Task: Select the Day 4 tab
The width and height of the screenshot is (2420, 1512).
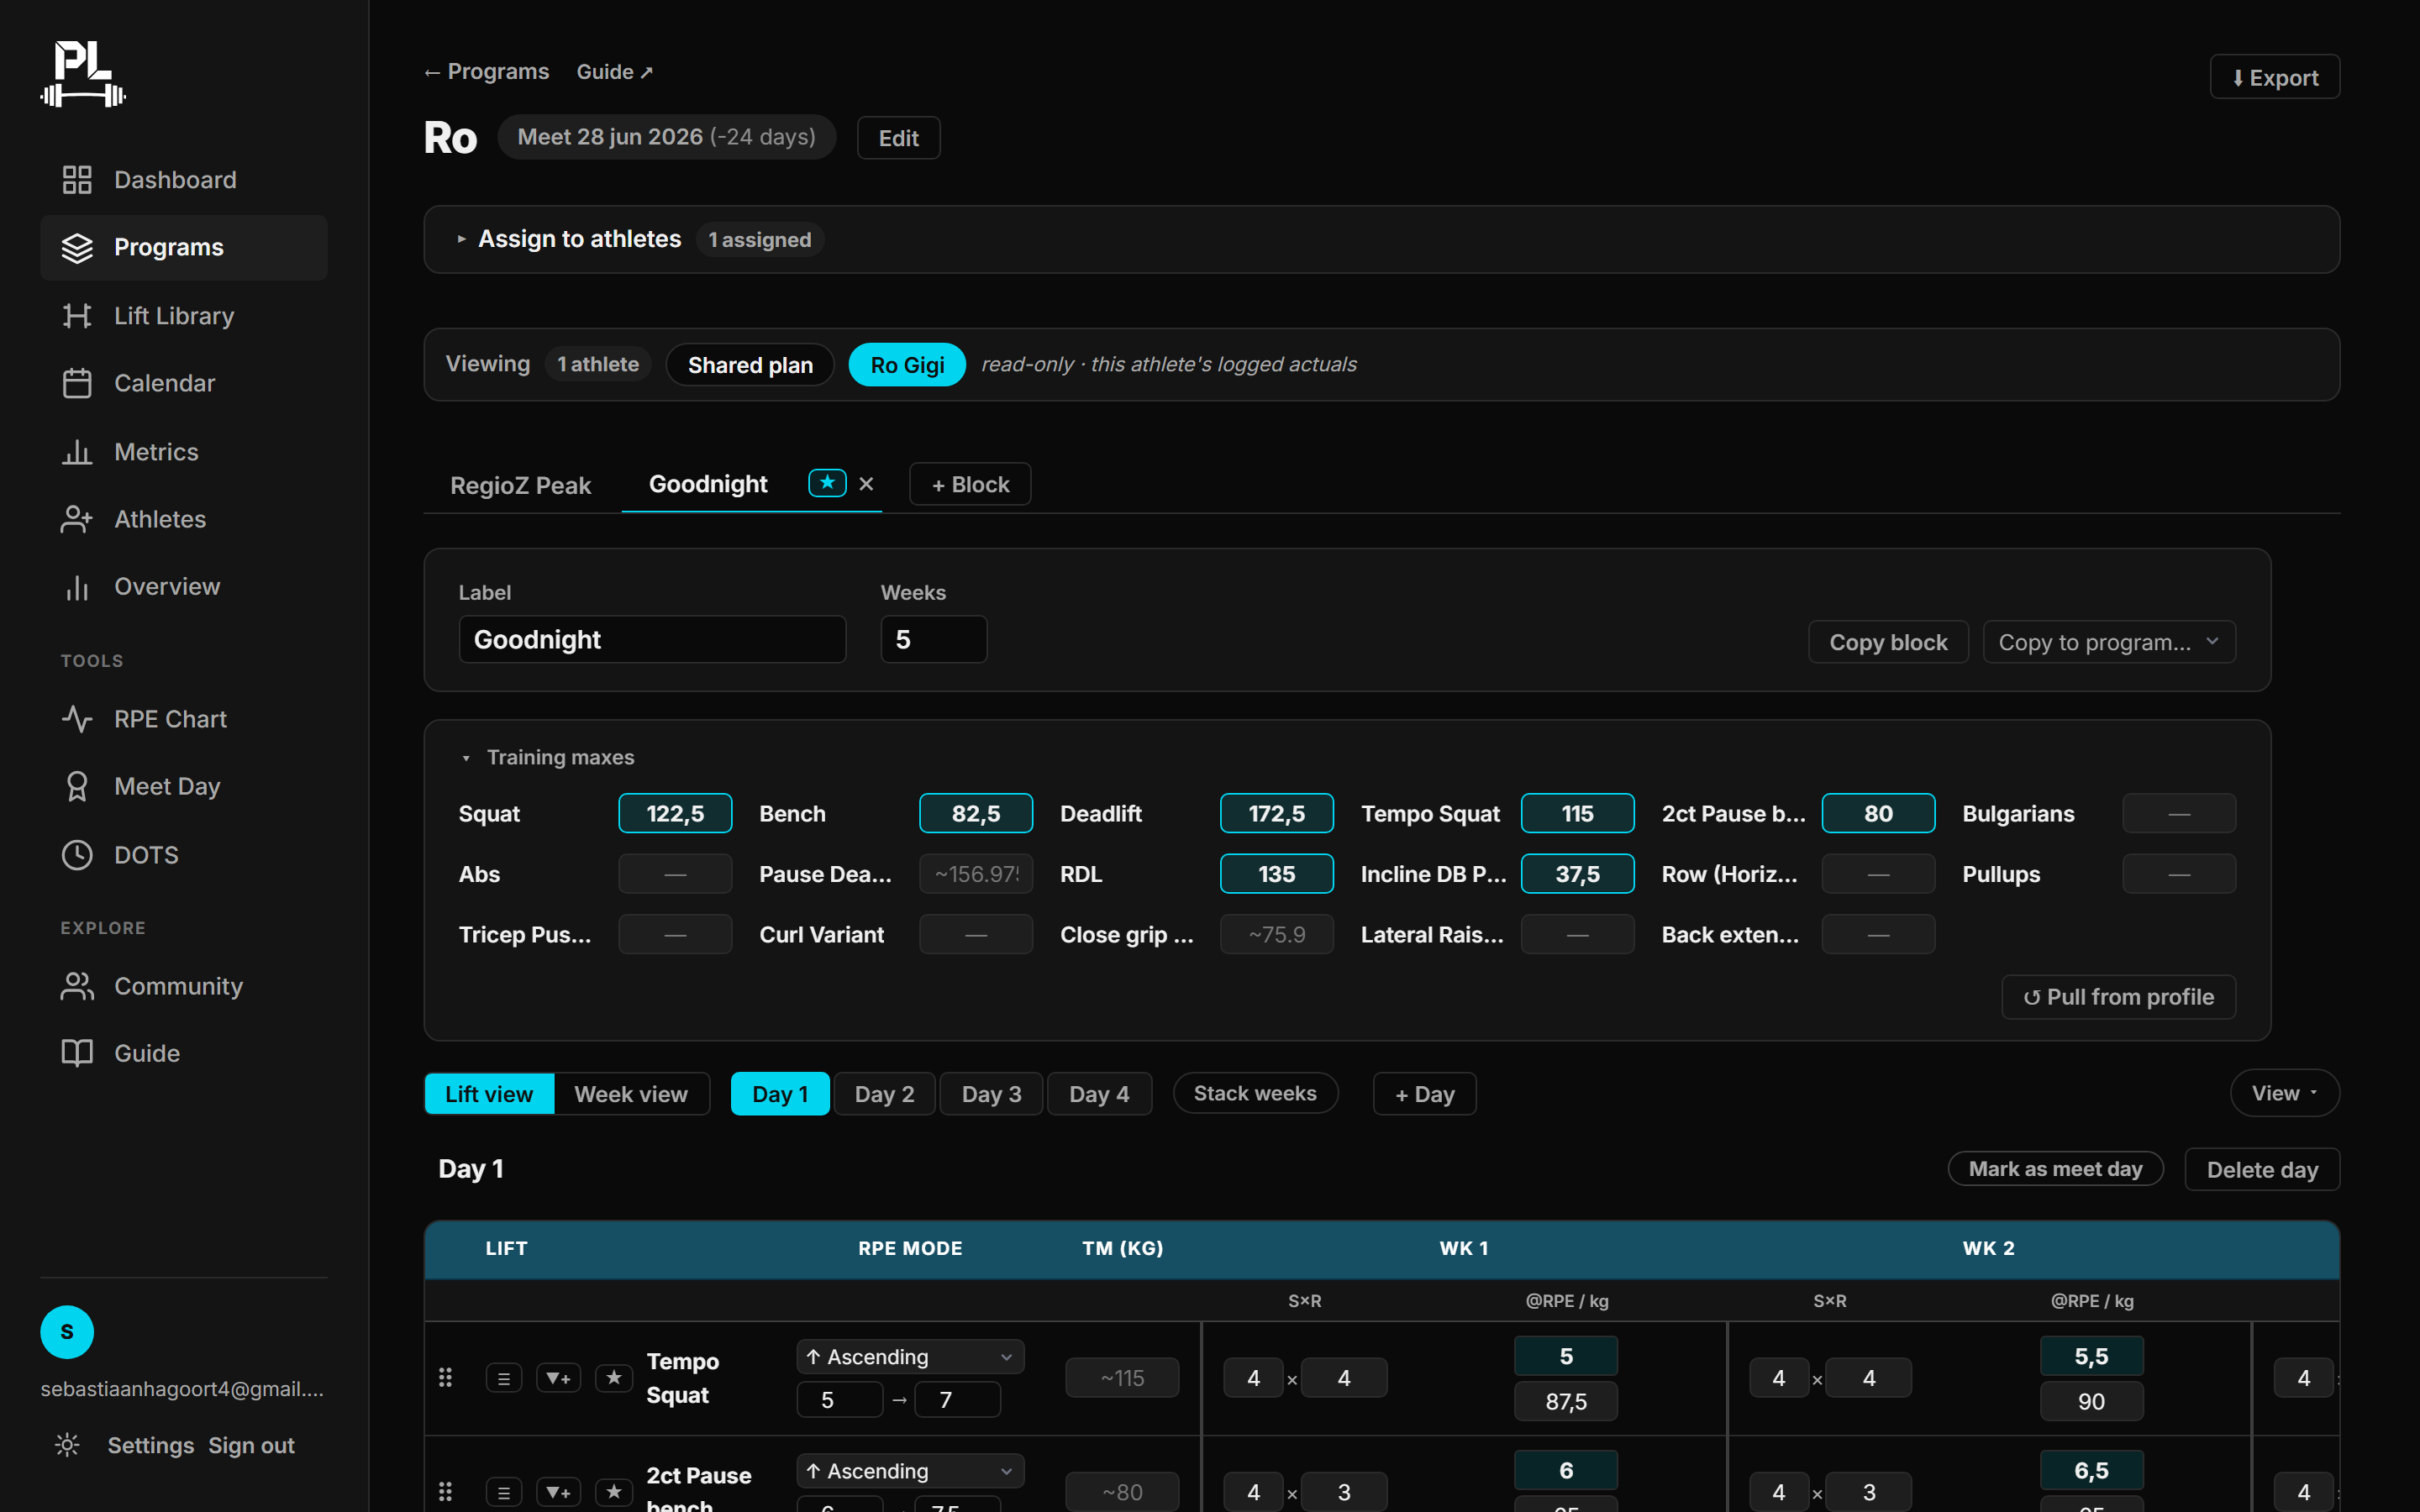Action: [x=1099, y=1094]
